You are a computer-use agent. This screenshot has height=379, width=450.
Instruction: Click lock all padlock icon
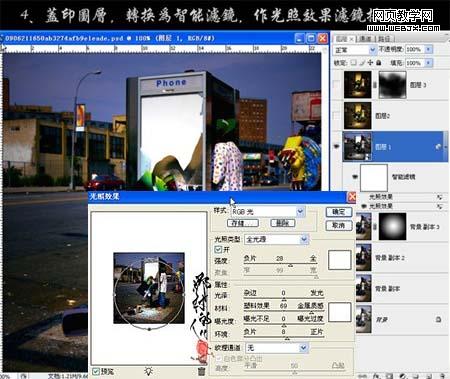pyautogui.click(x=379, y=62)
